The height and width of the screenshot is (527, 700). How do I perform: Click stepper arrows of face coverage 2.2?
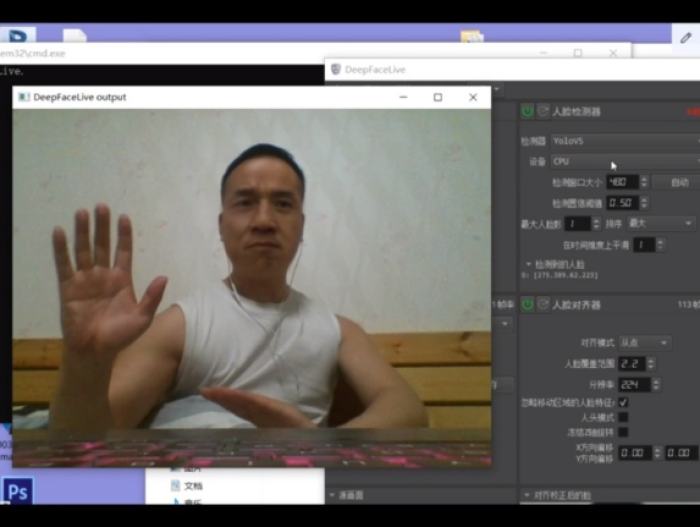(651, 364)
